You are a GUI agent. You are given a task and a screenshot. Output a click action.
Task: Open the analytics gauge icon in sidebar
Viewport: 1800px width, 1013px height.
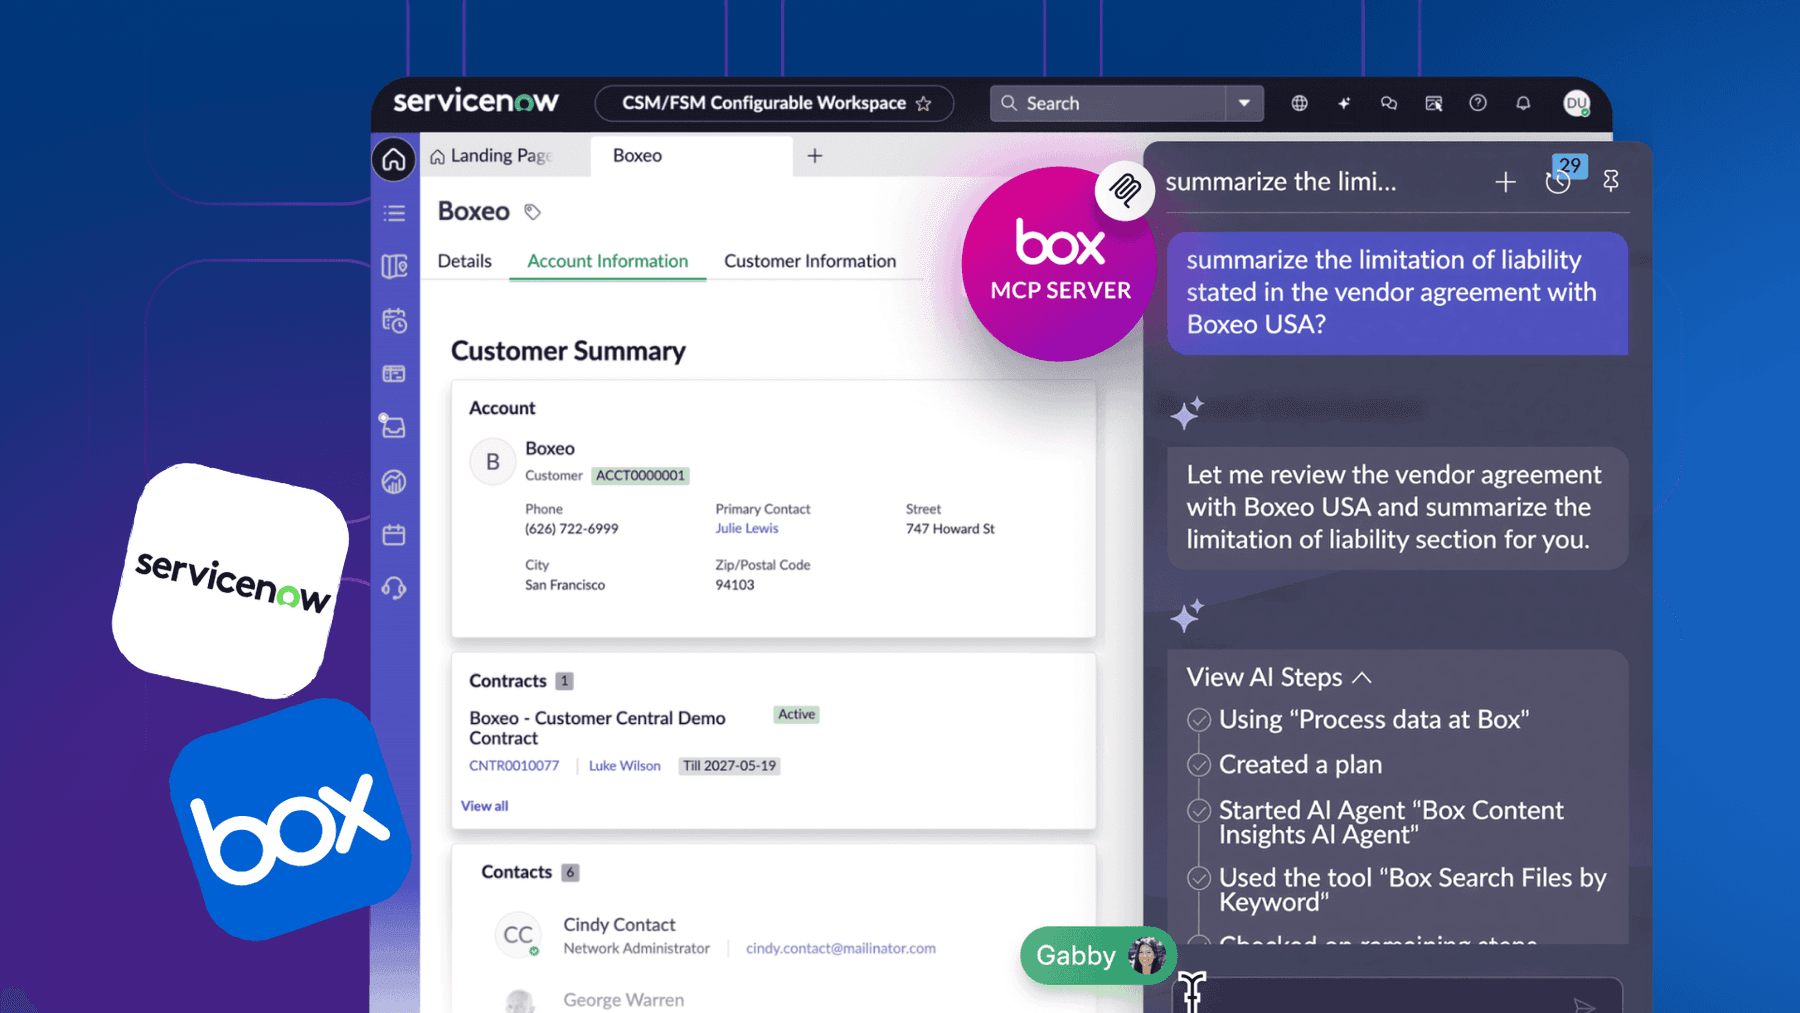coord(394,481)
